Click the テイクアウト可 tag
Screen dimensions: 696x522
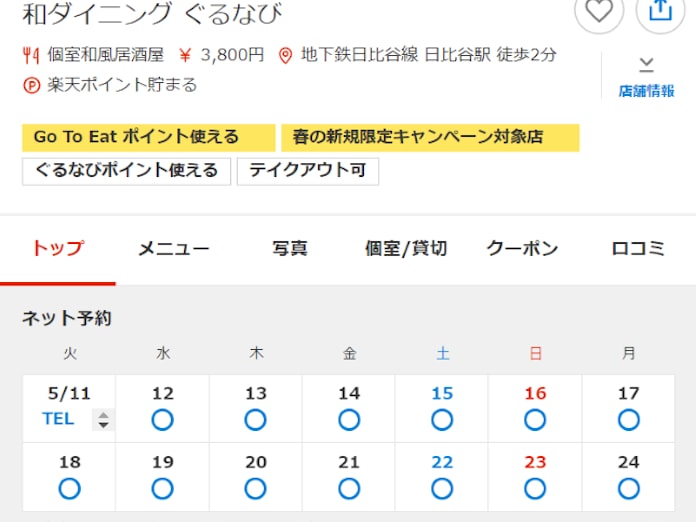tap(308, 171)
